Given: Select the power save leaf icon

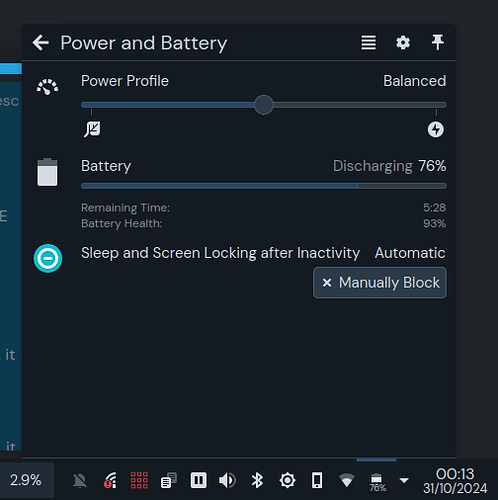Looking at the screenshot, I should click(x=92, y=129).
